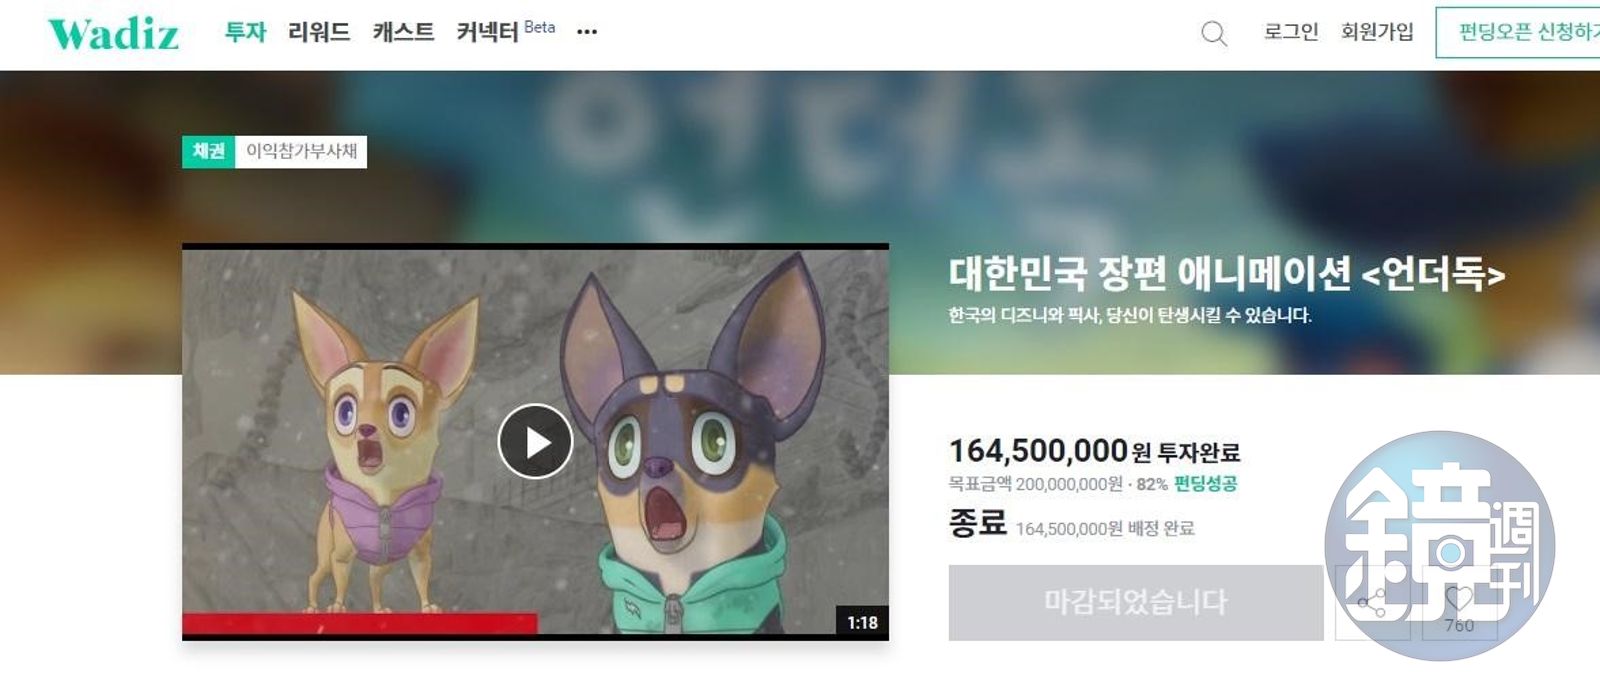This screenshot has height=683, width=1600.
Task: Like the project with heart icon
Action: coord(1460,603)
